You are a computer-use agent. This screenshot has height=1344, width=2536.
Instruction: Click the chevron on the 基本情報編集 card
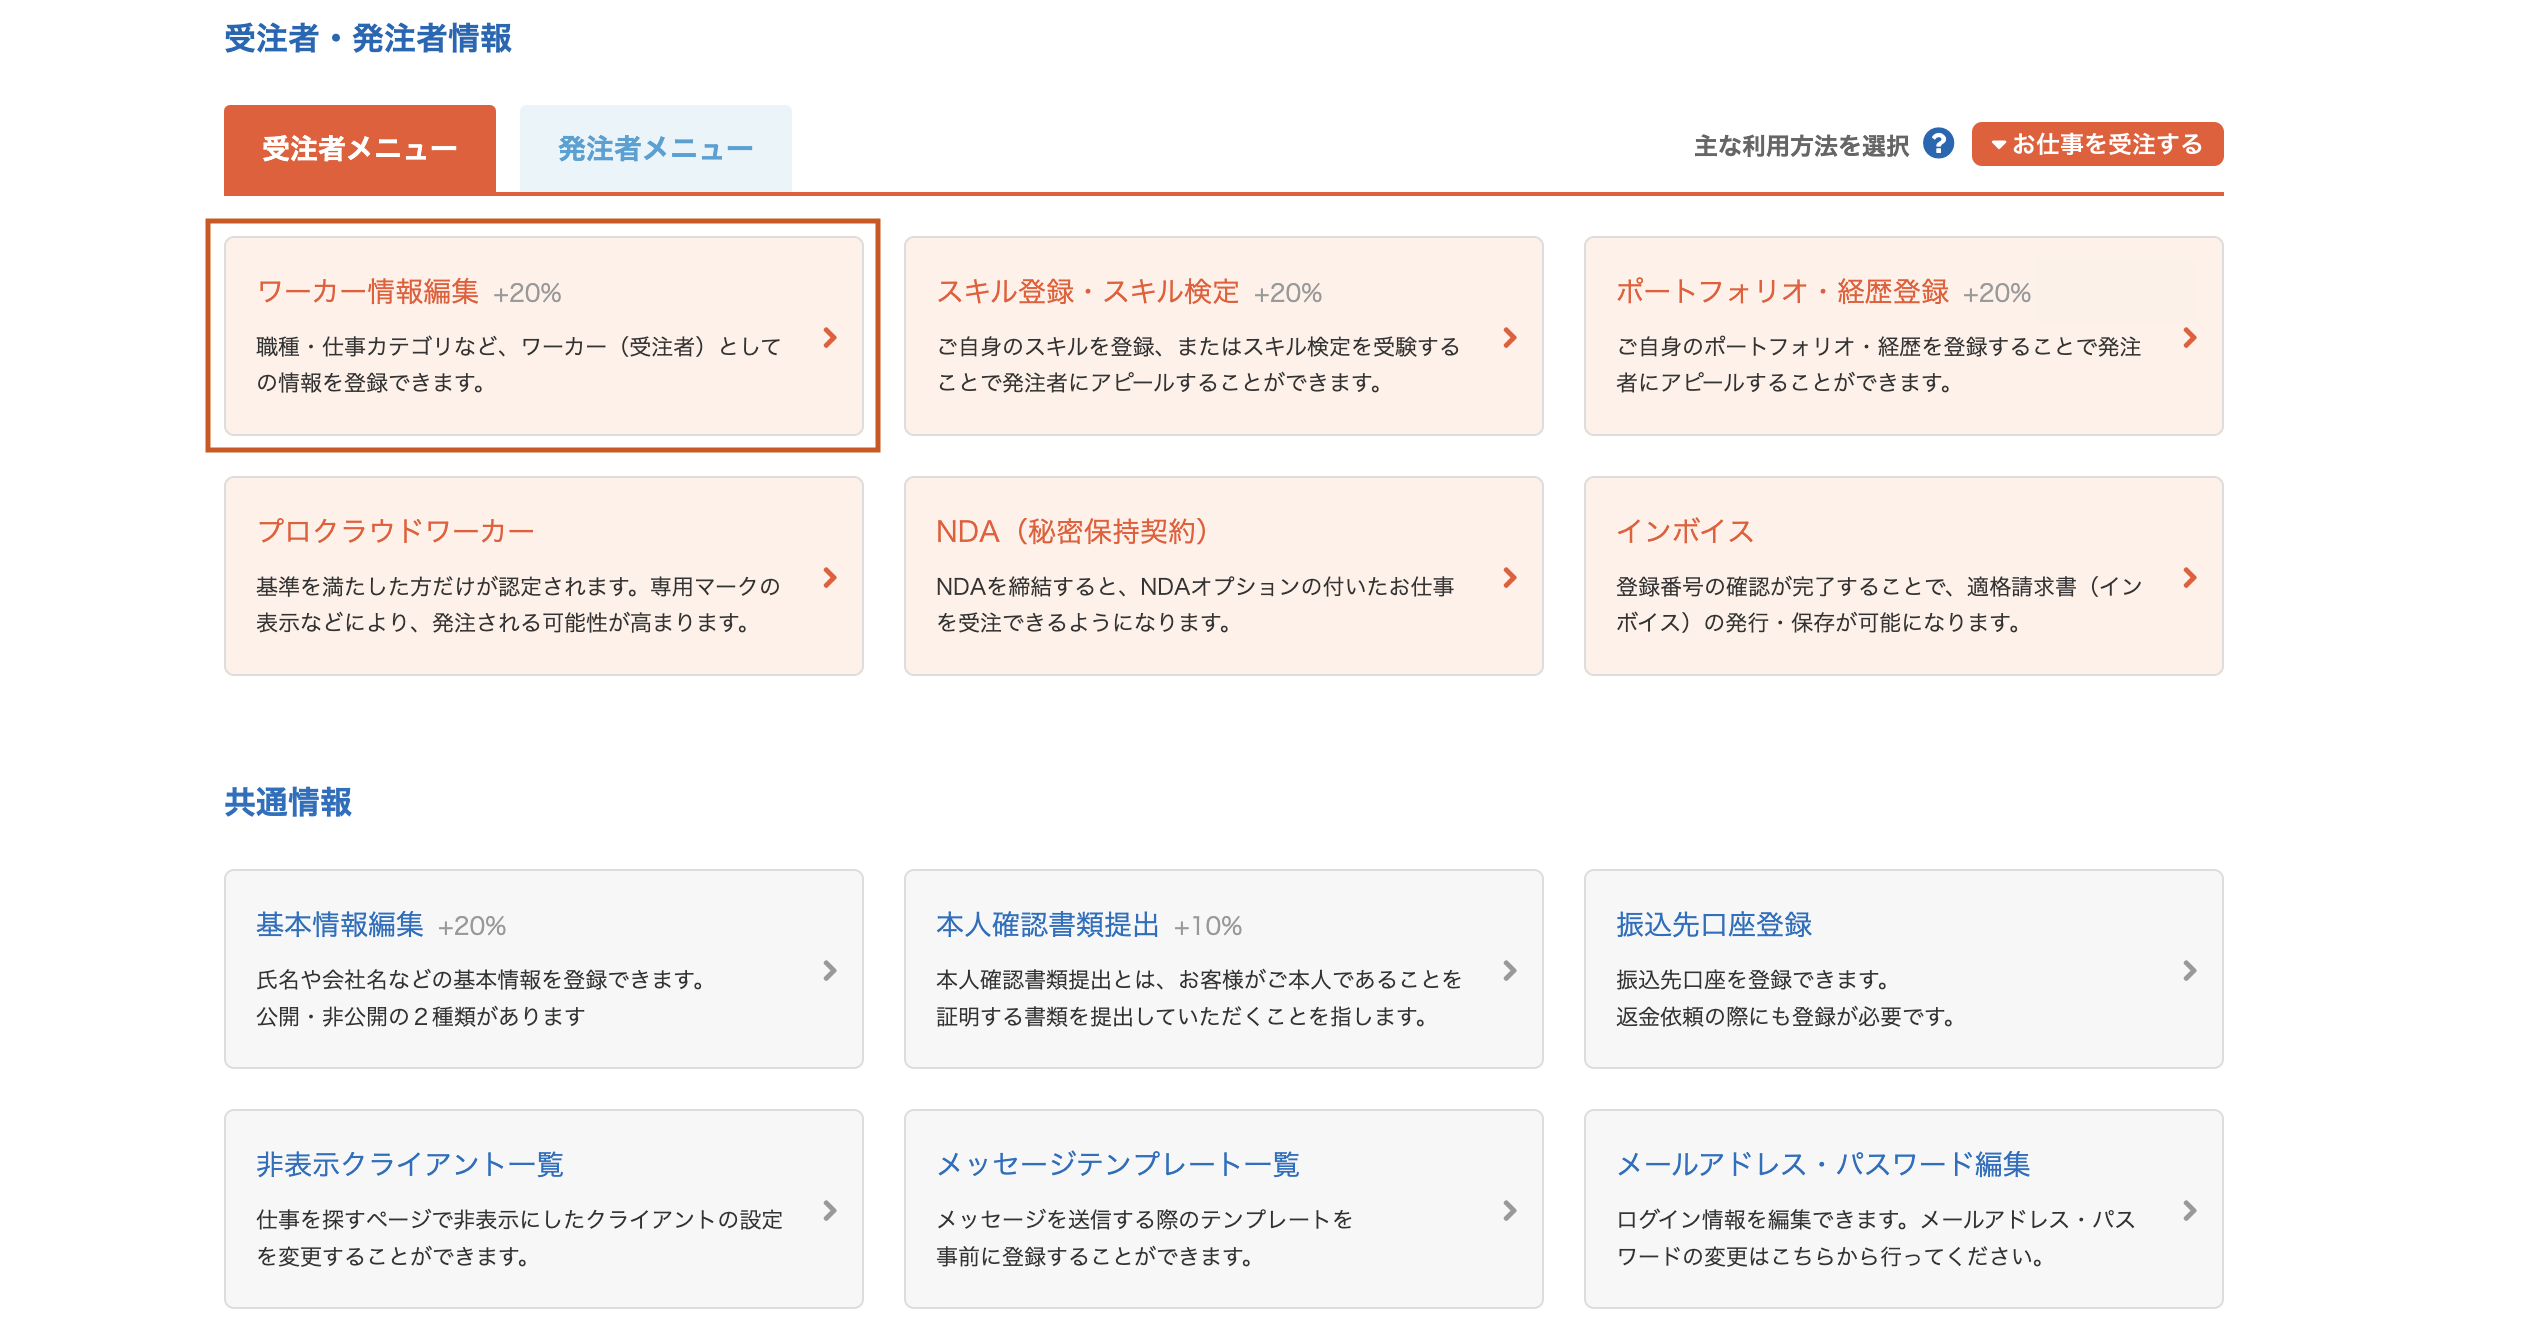pos(829,971)
